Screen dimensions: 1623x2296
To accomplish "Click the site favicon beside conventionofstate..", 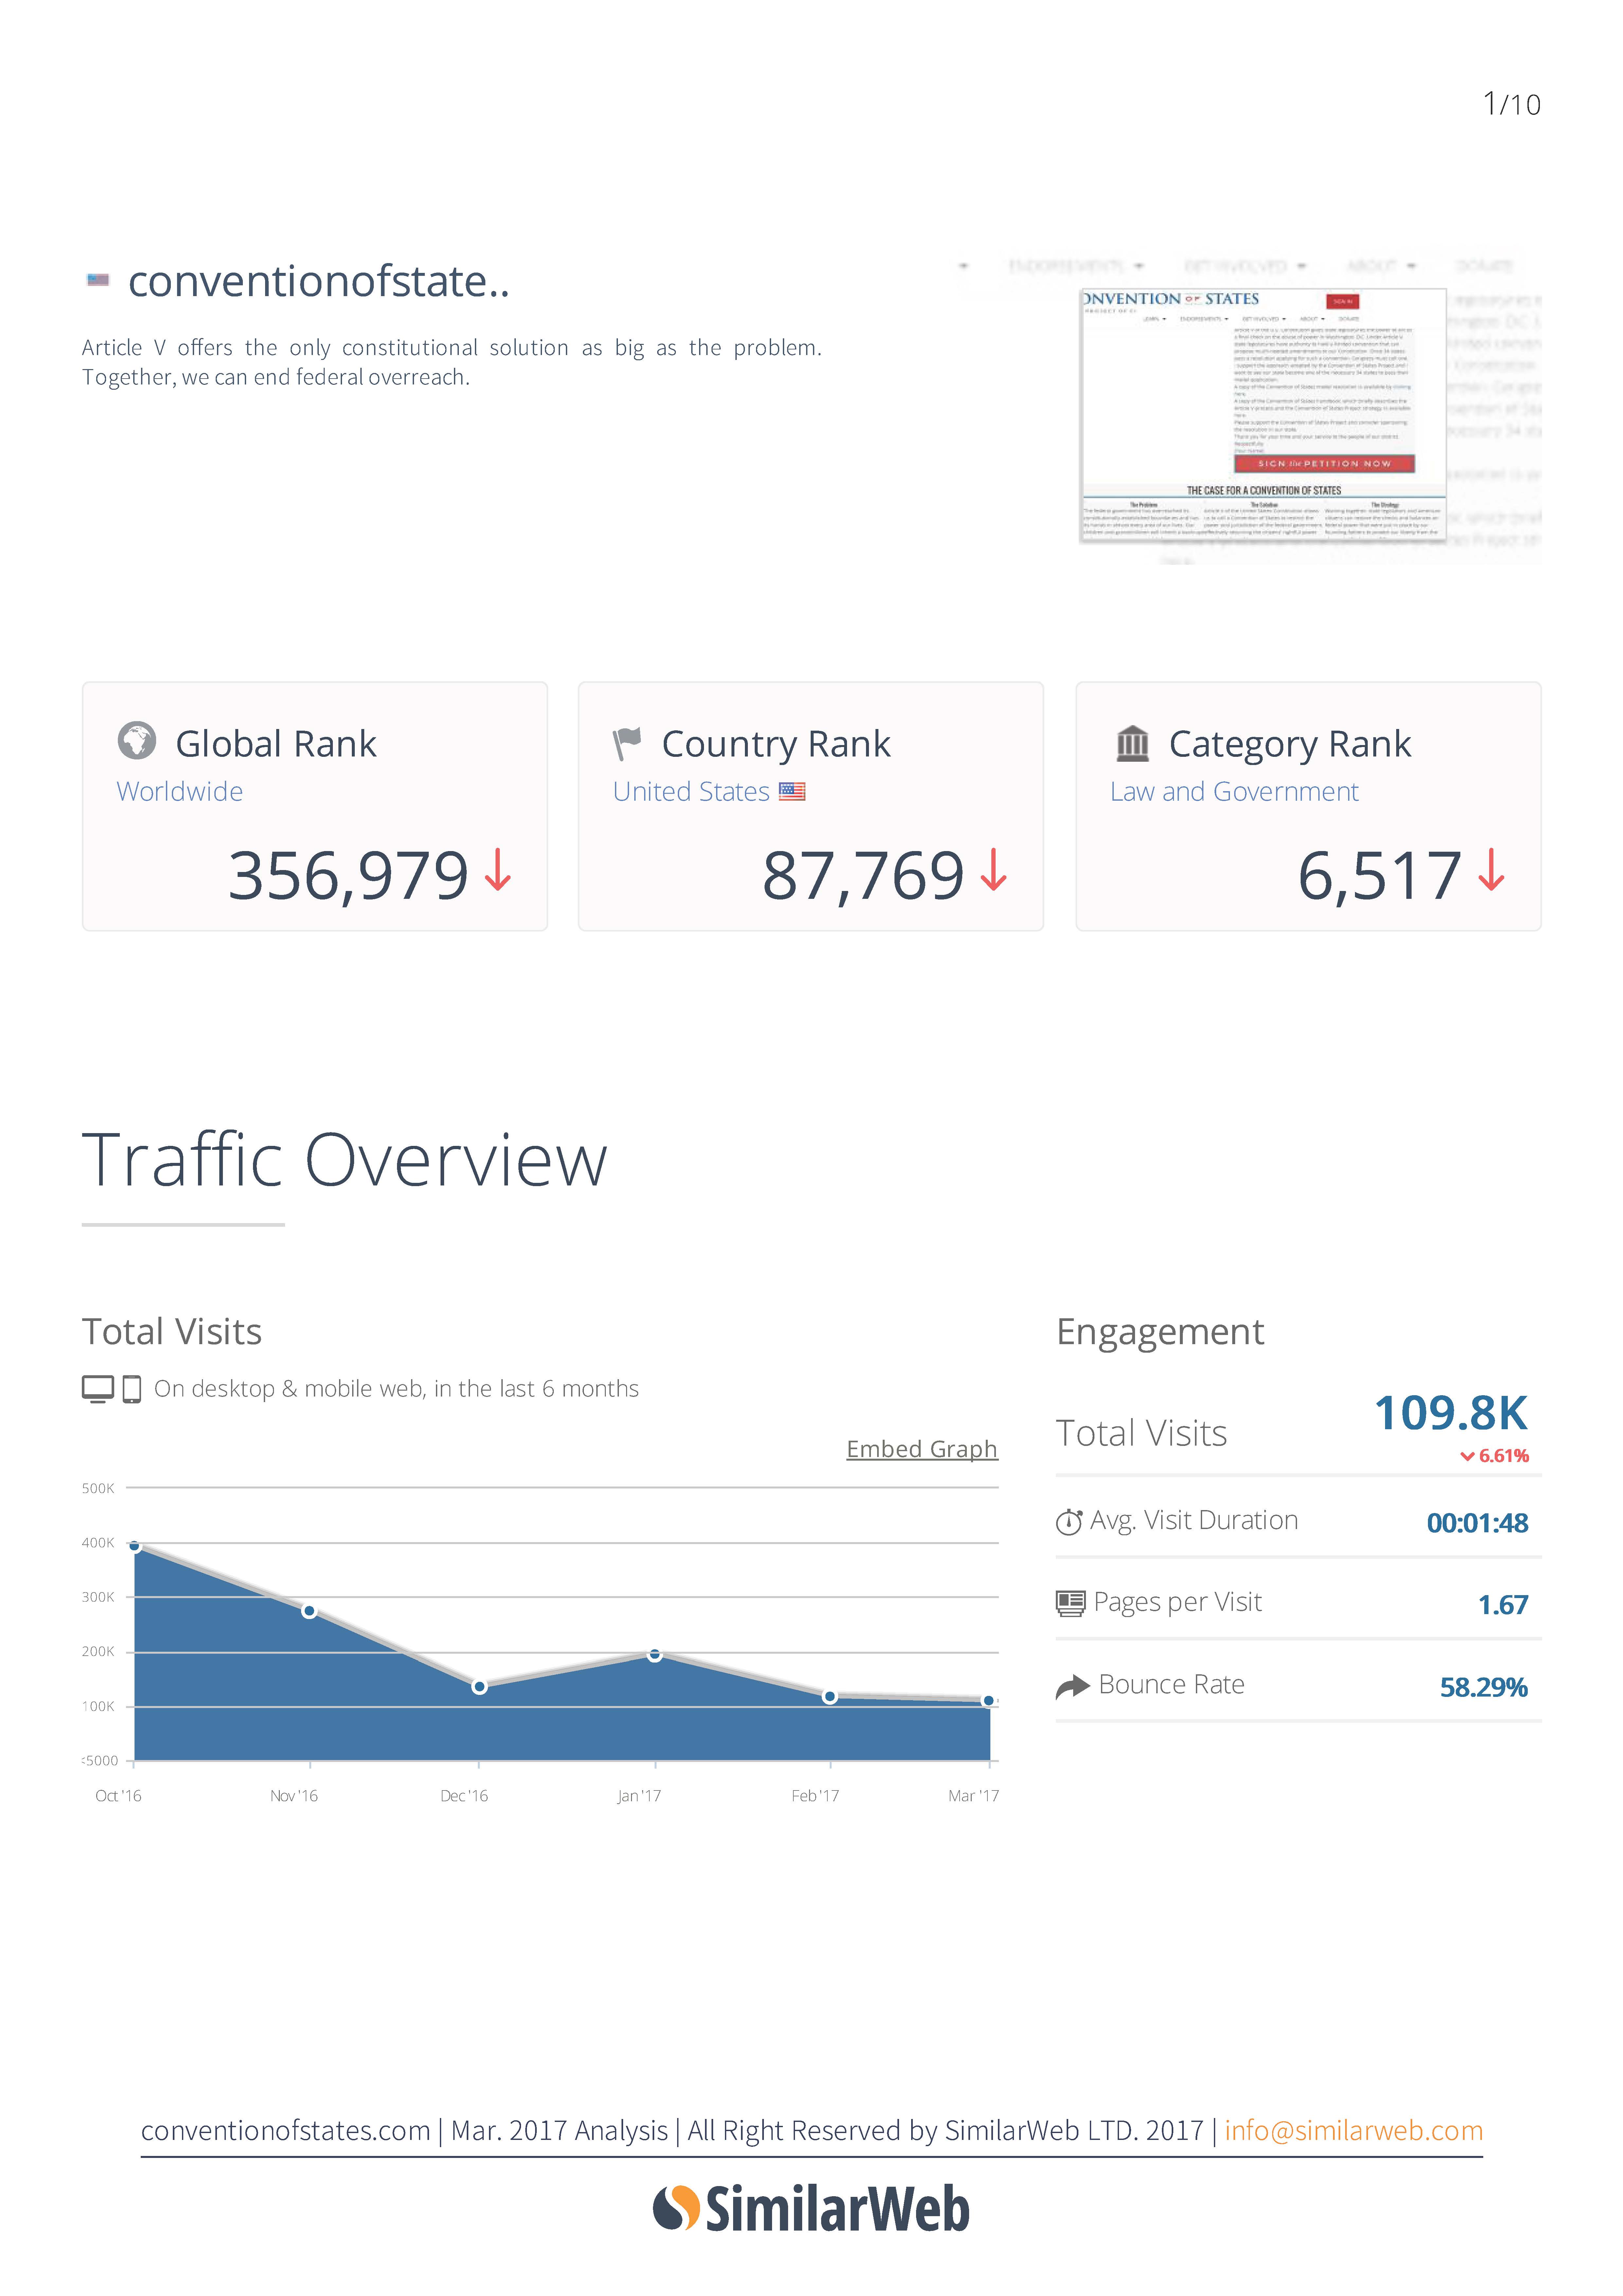I will pos(98,280).
